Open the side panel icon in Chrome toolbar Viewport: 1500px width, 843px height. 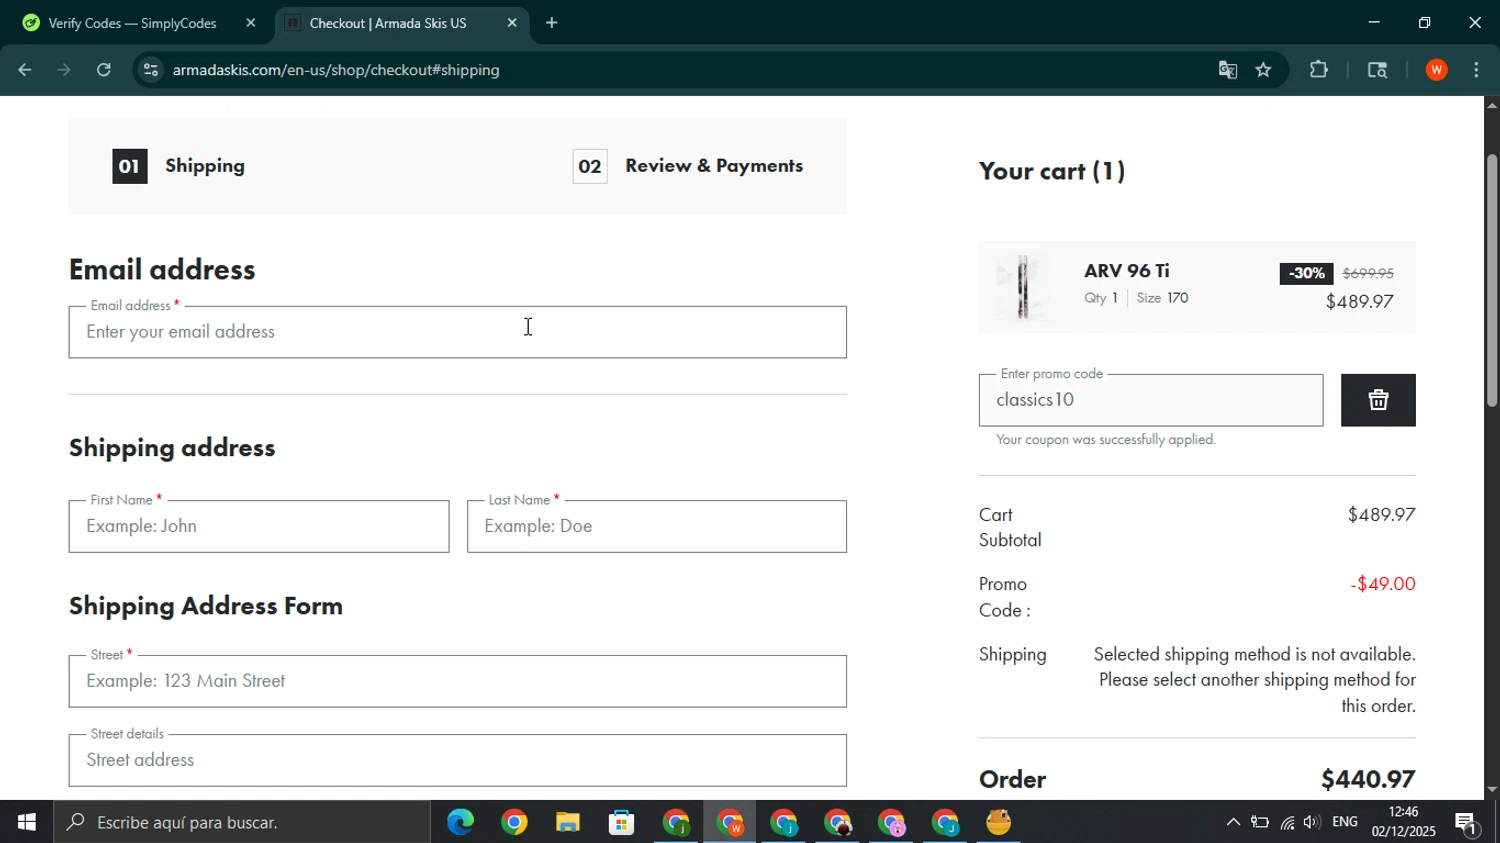[1377, 70]
